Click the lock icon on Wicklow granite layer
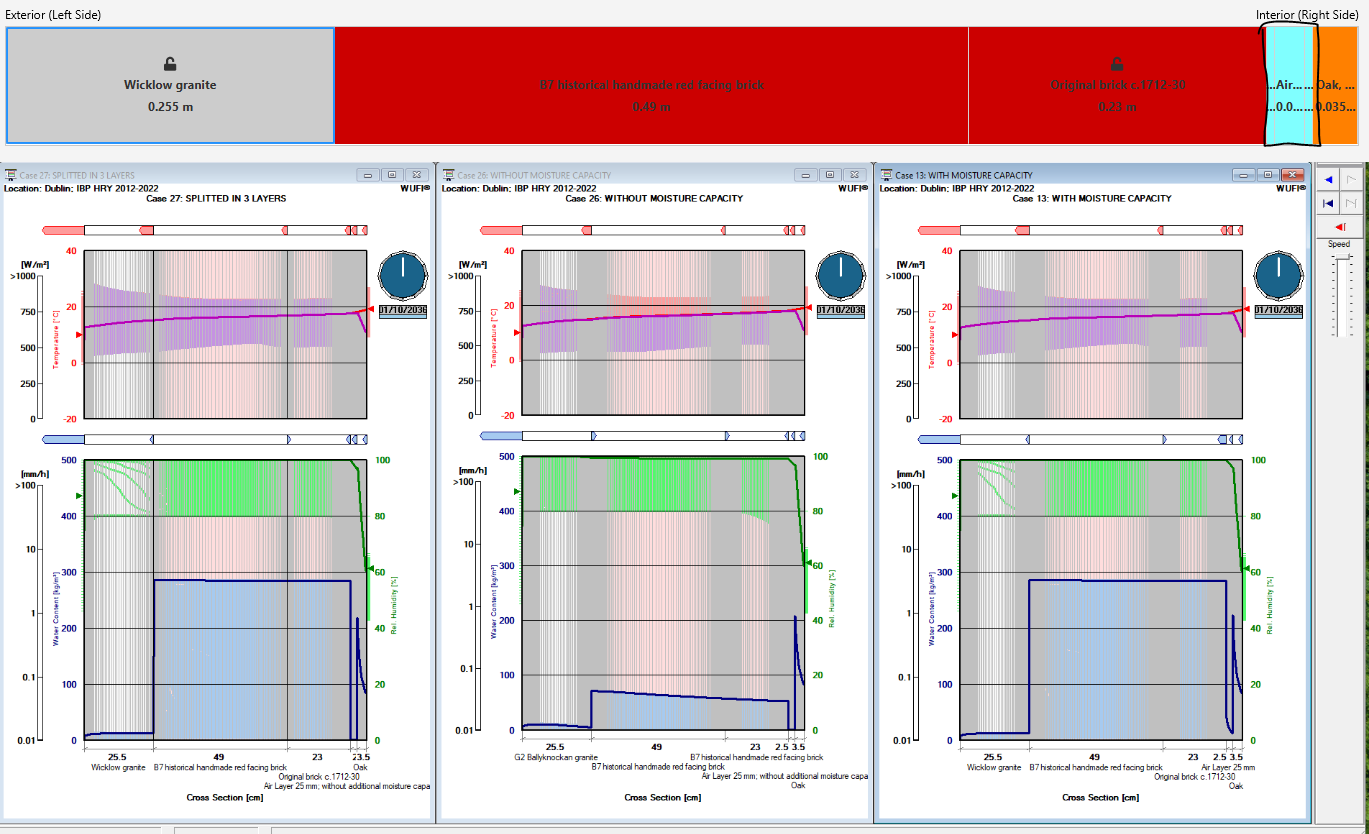 click(x=170, y=64)
